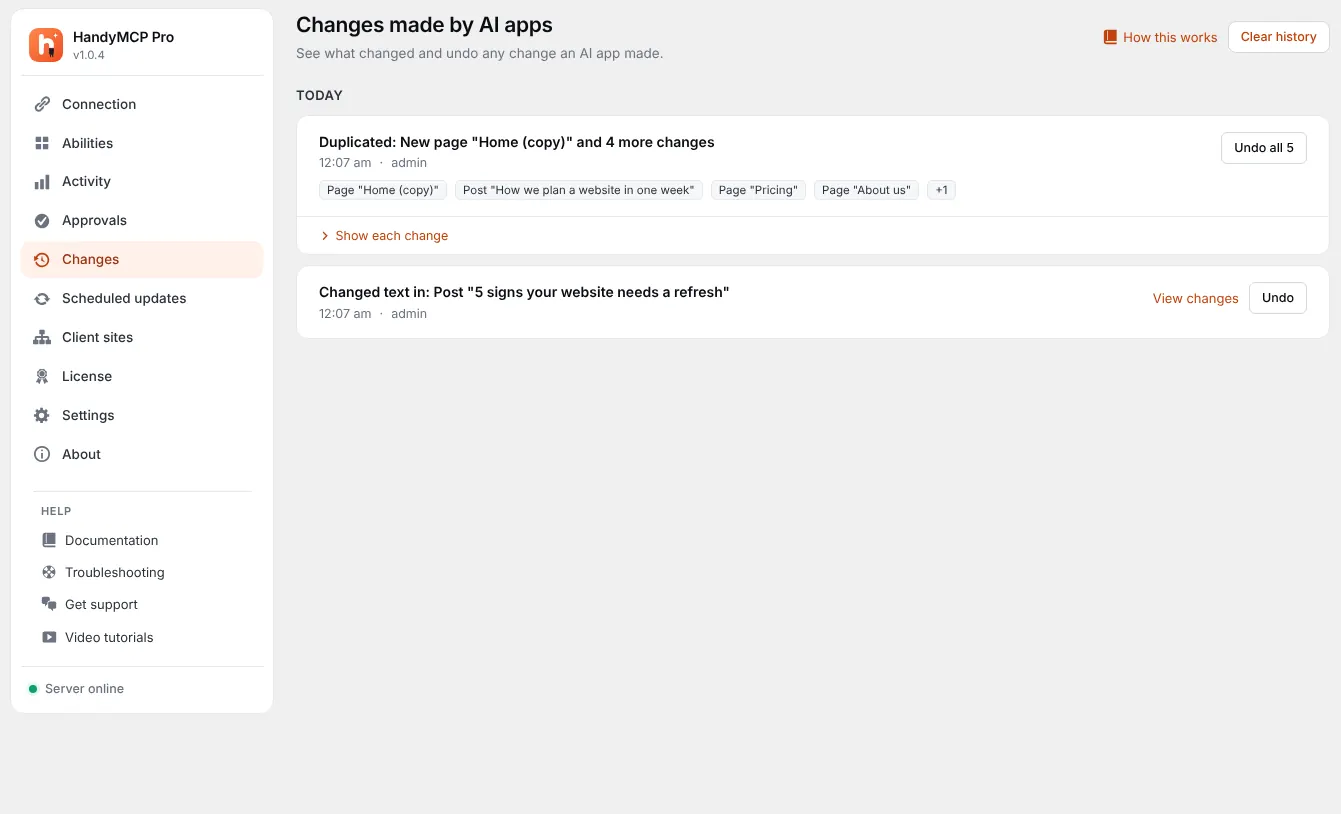1341x814 pixels.
Task: Click the Clear history button
Action: (x=1278, y=37)
